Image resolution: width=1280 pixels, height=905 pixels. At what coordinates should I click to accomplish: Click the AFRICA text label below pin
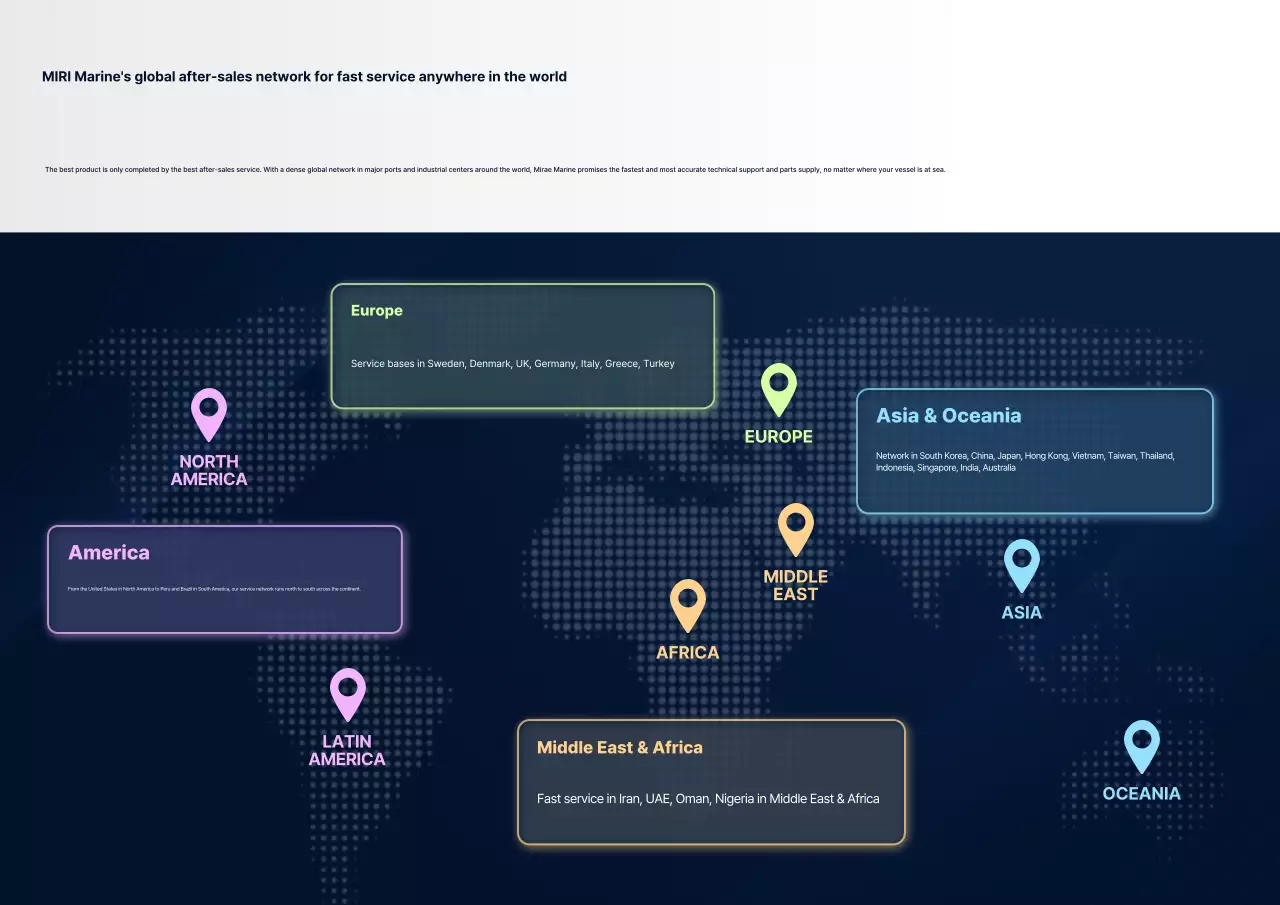(x=688, y=653)
